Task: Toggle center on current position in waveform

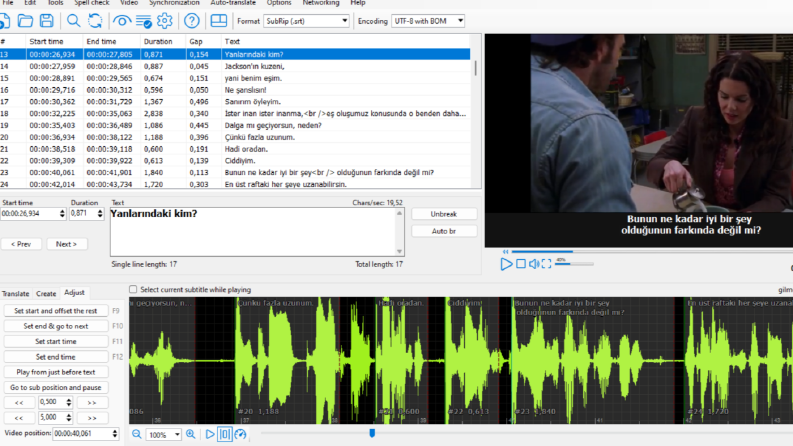Action: pyautogui.click(x=225, y=434)
